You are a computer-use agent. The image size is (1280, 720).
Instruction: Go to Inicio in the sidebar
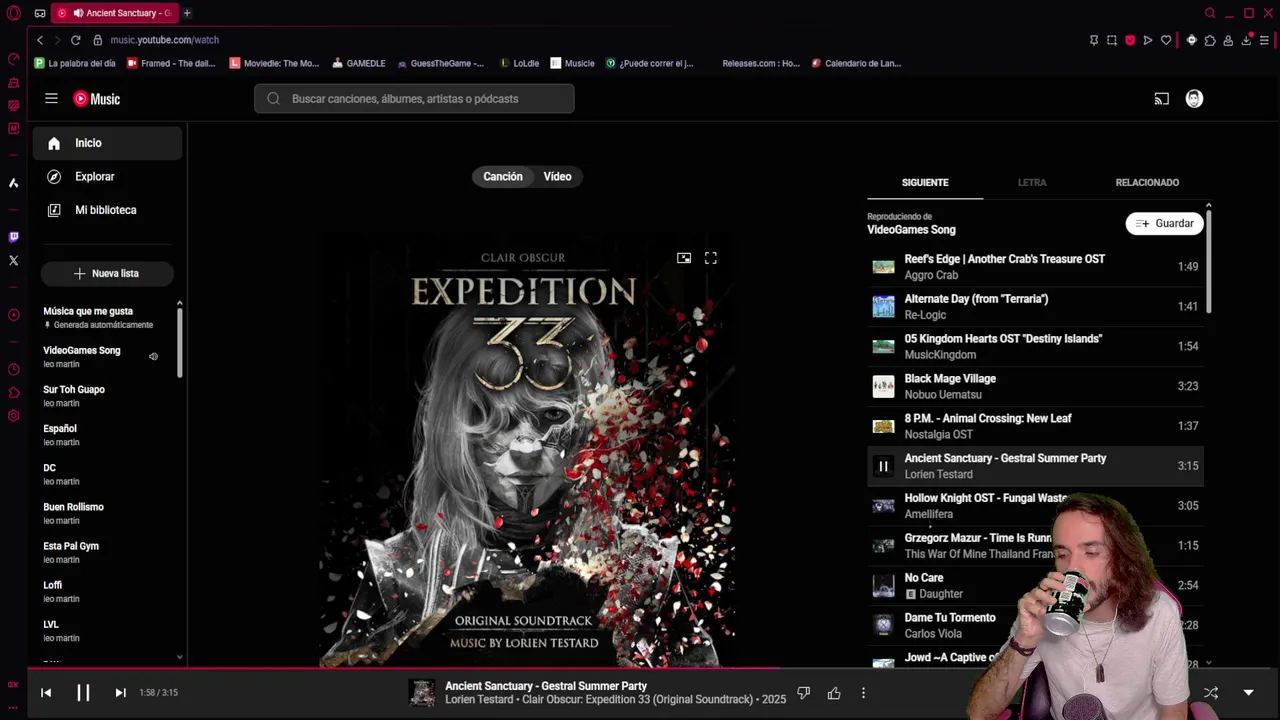(107, 143)
